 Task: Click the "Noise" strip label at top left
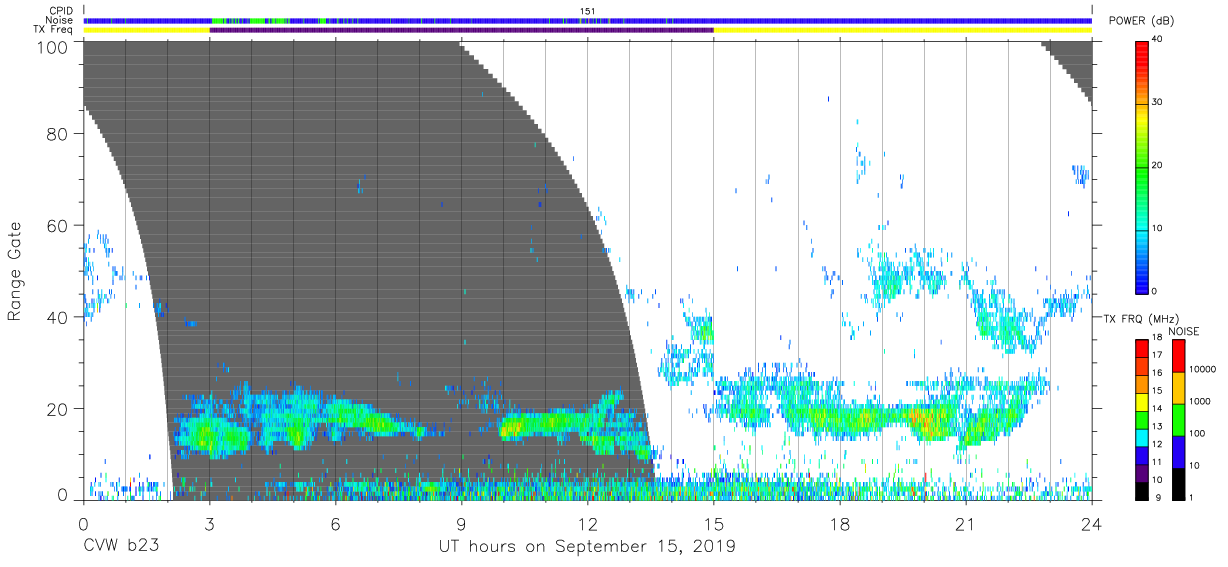pos(60,20)
